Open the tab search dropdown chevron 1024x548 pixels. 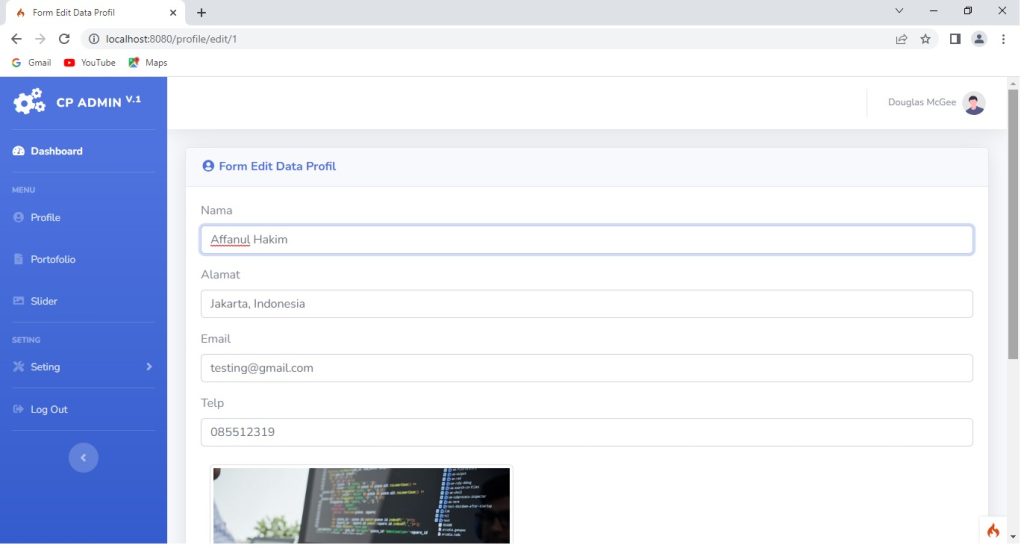(899, 11)
